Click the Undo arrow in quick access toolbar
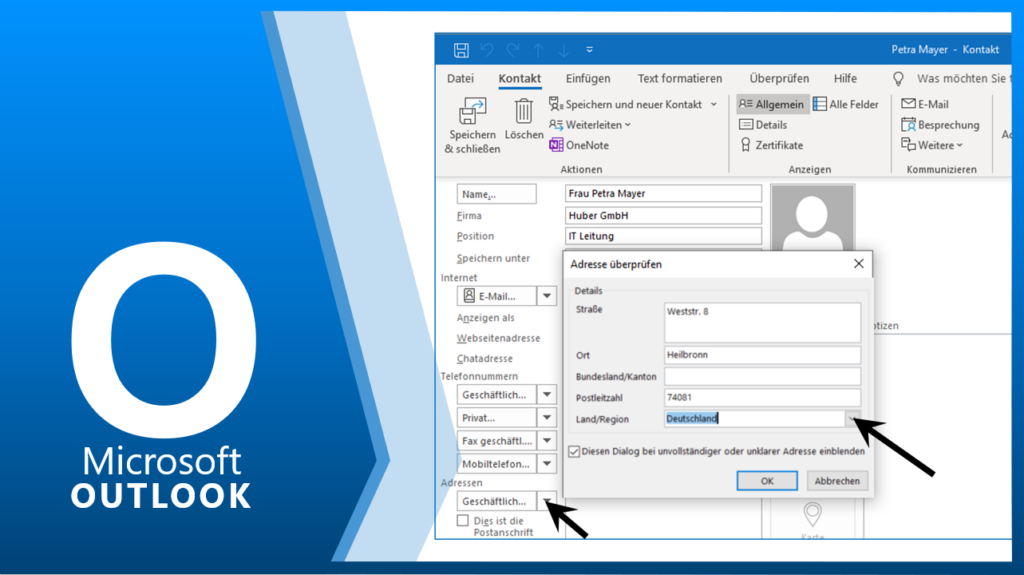Screen dimensions: 1024x575 coord(487,50)
